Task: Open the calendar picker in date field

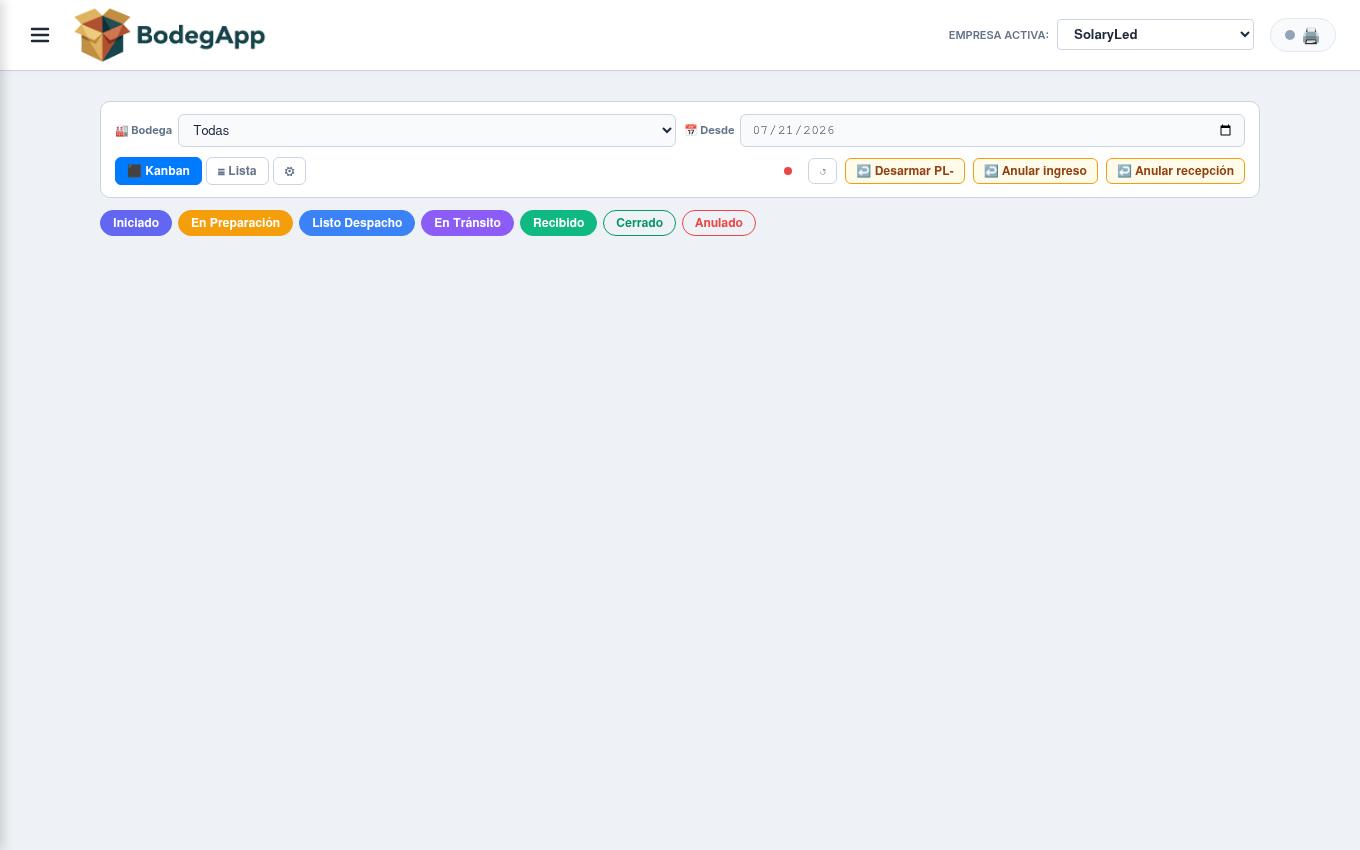Action: pos(1225,130)
